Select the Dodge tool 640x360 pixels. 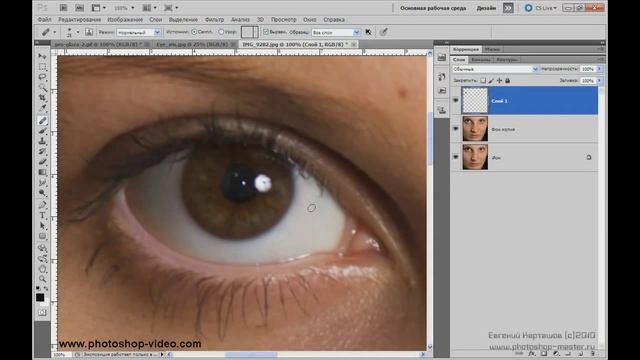click(x=42, y=193)
